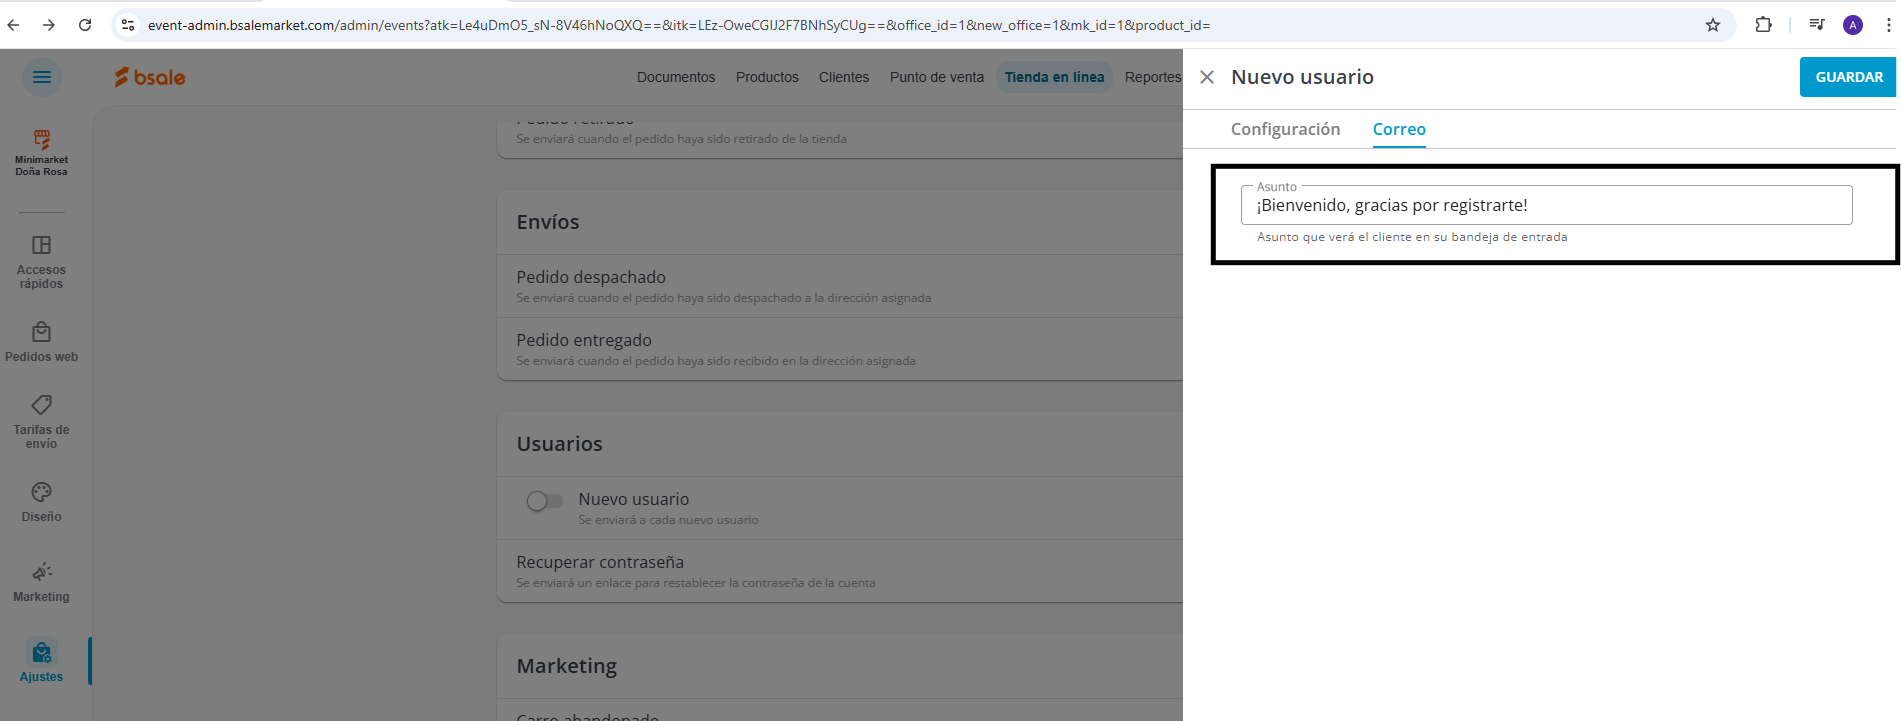Open browser extensions menu

click(x=1764, y=25)
